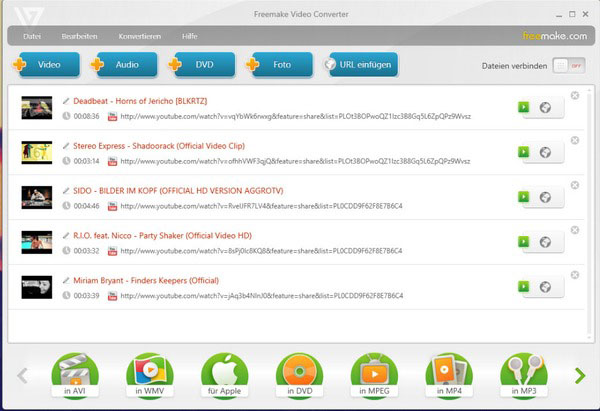Select the R.I.O. Party Shaker thumbnail
Image resolution: width=600 pixels, height=411 pixels.
(x=37, y=242)
